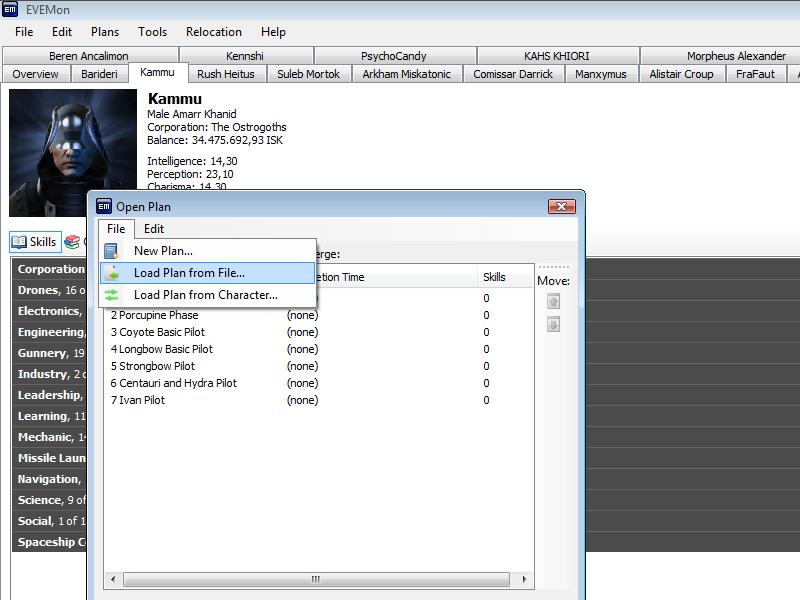Click the Move down arrow button
Image resolution: width=800 pixels, height=600 pixels.
(553, 324)
